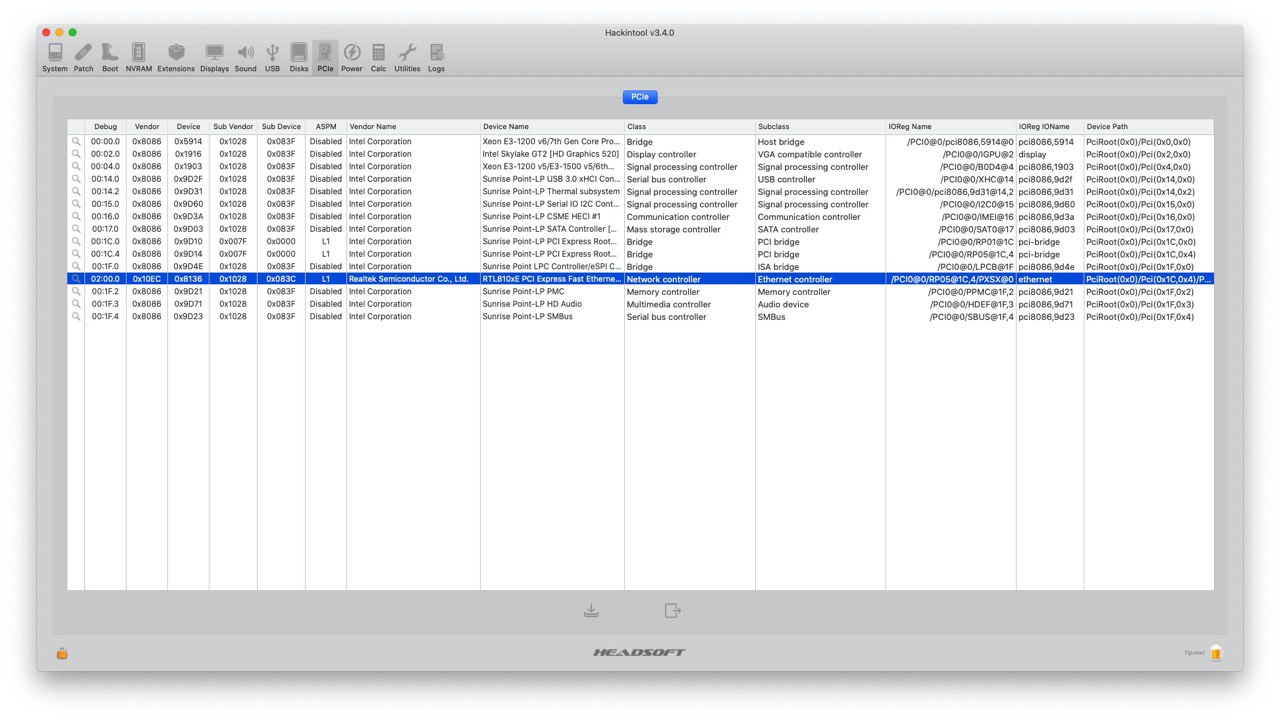
Task: Click the Host bridge subclass cell
Action: pyautogui.click(x=820, y=142)
